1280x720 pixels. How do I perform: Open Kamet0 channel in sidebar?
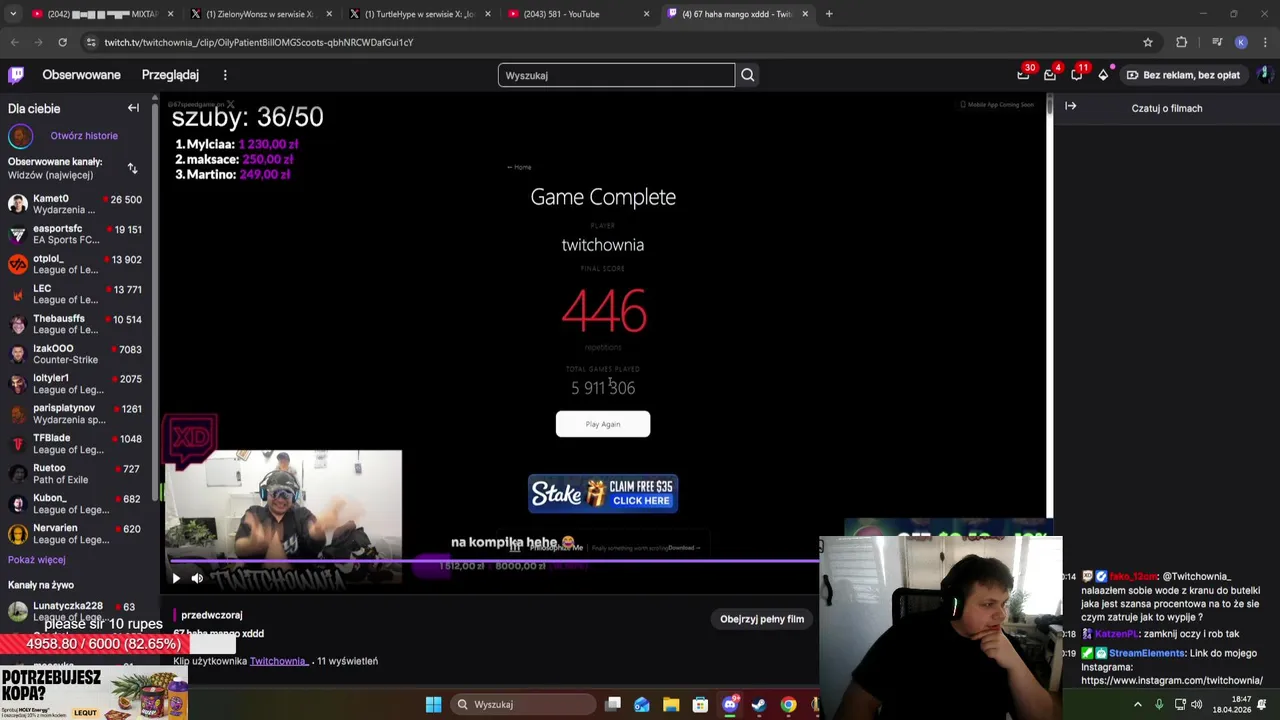75,204
